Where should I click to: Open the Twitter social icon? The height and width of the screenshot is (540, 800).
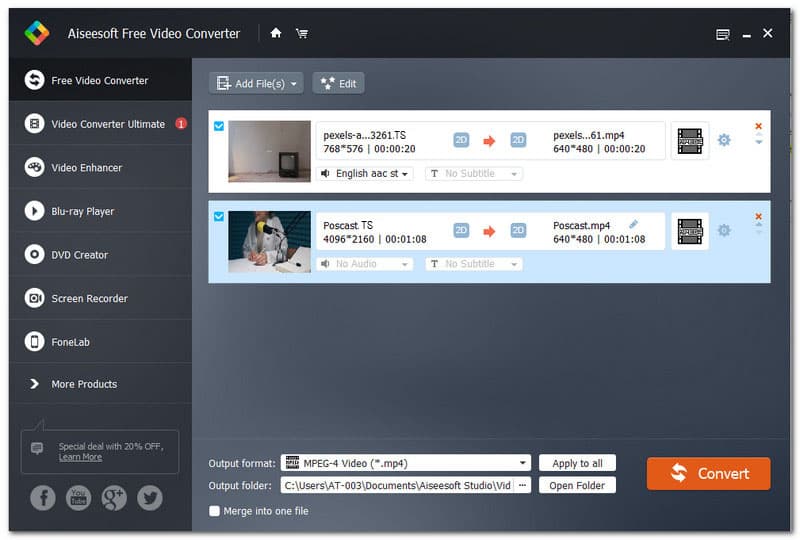coord(150,498)
